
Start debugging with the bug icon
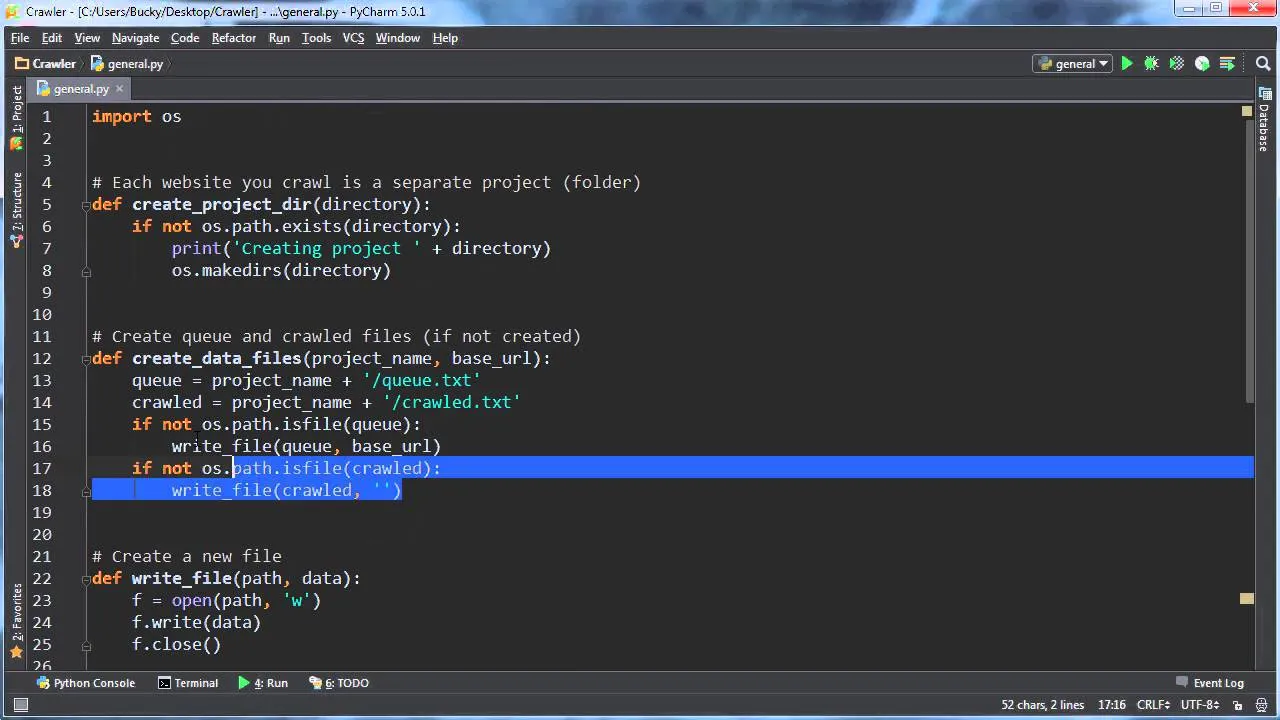pyautogui.click(x=1151, y=63)
